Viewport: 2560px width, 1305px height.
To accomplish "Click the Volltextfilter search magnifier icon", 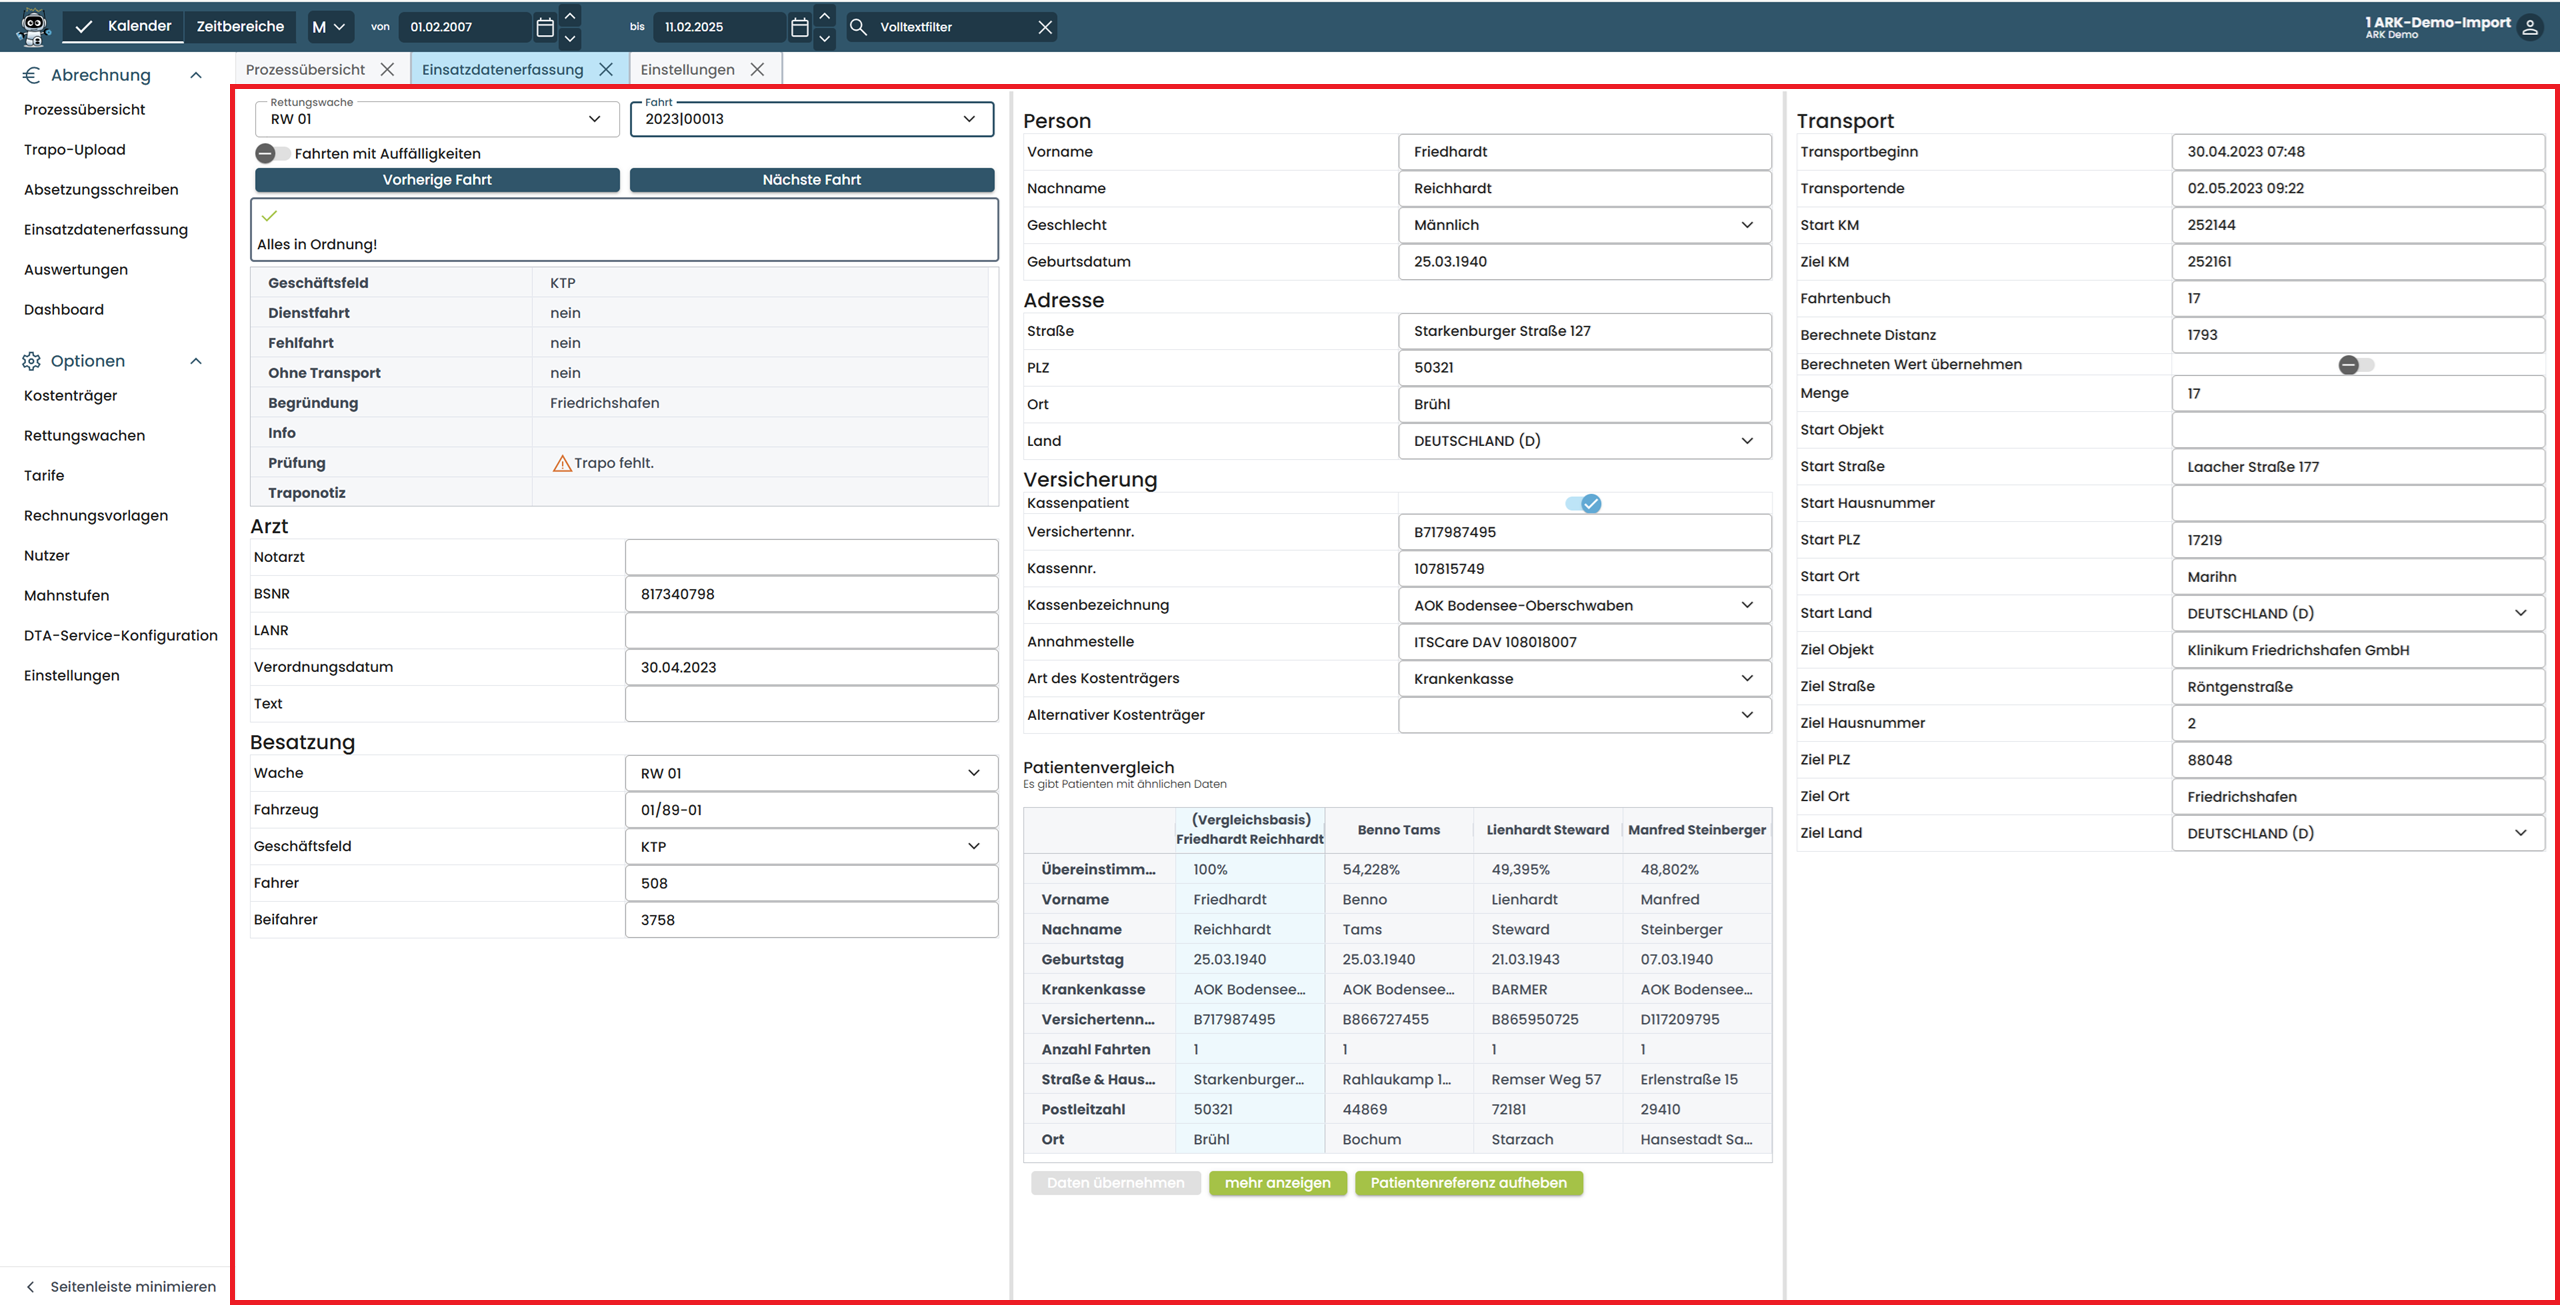I will click(858, 27).
